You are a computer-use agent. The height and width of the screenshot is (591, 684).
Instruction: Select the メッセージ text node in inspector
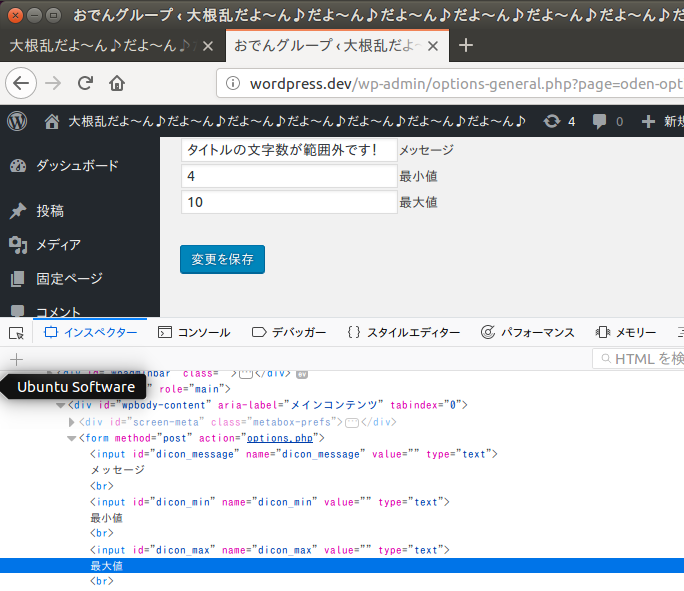pyautogui.click(x=117, y=470)
